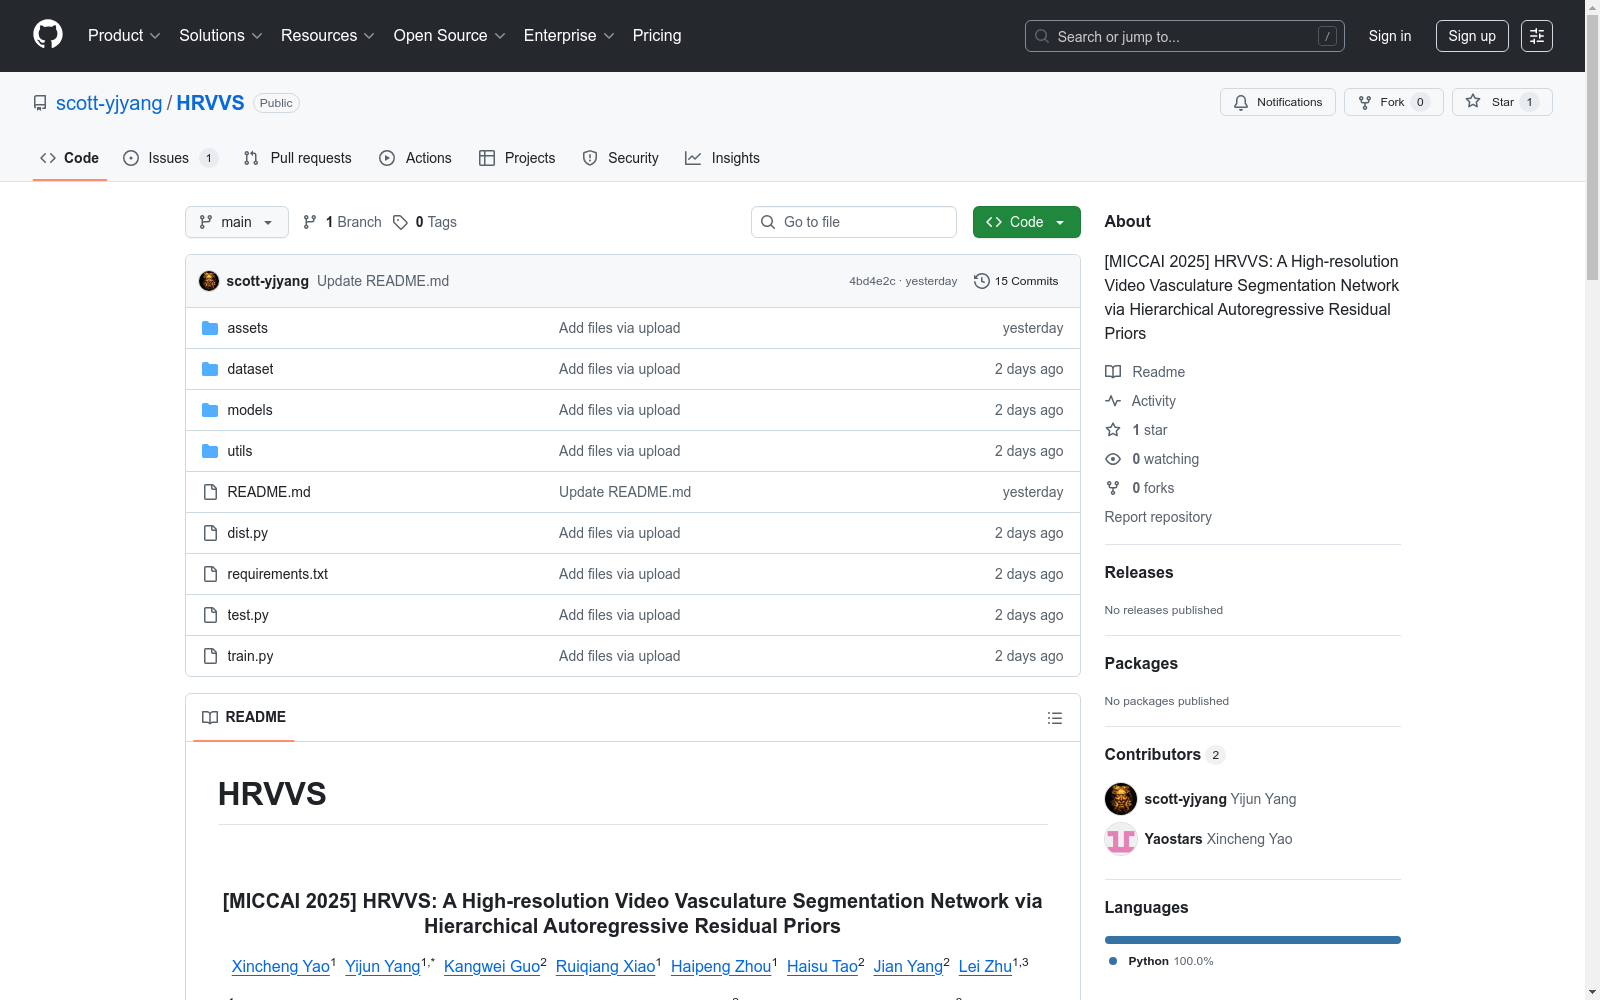The image size is (1600, 1000).
Task: Select the dataset folder icon
Action: (210, 369)
